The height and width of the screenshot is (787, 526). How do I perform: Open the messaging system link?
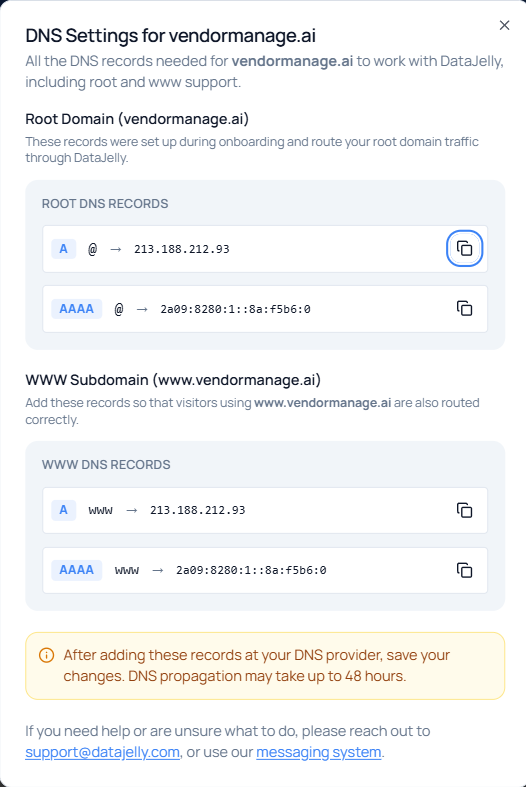(319, 752)
